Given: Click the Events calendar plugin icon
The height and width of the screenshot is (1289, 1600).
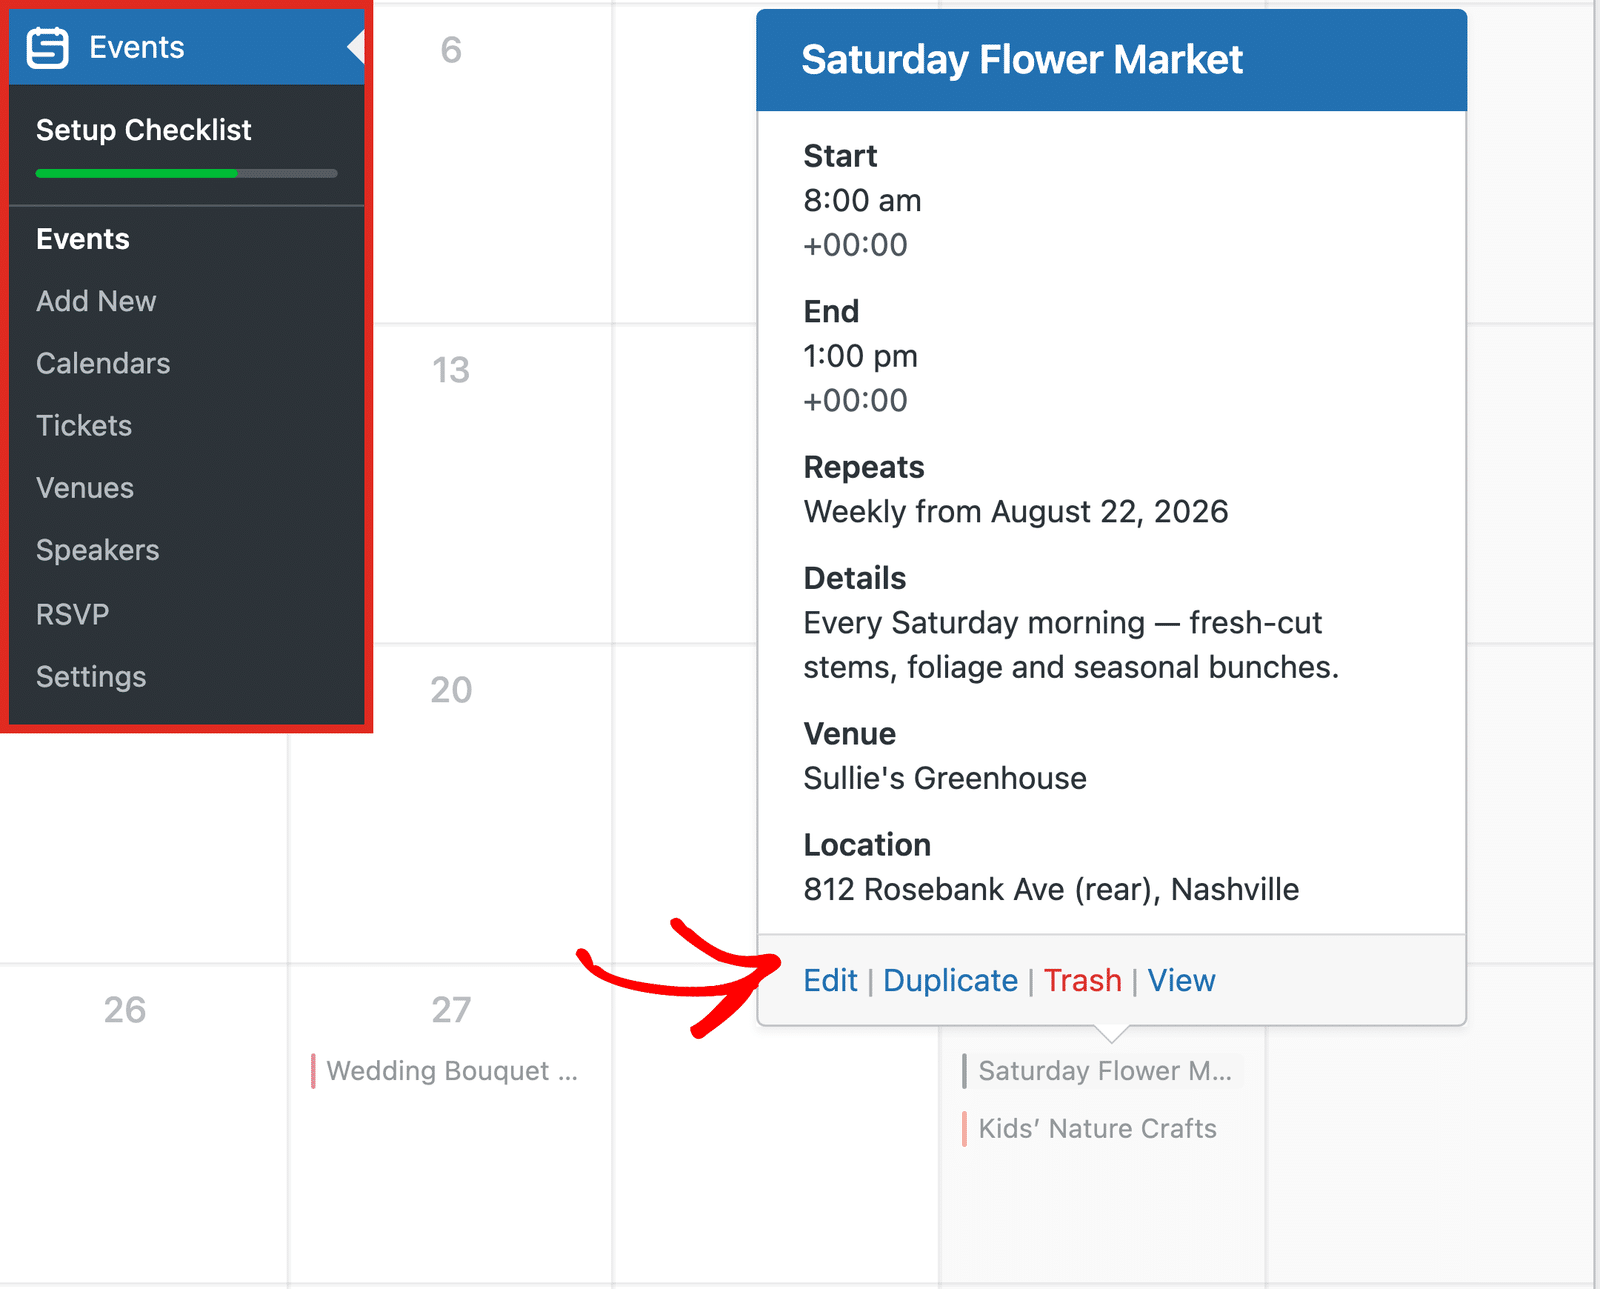Looking at the screenshot, I should tap(47, 47).
